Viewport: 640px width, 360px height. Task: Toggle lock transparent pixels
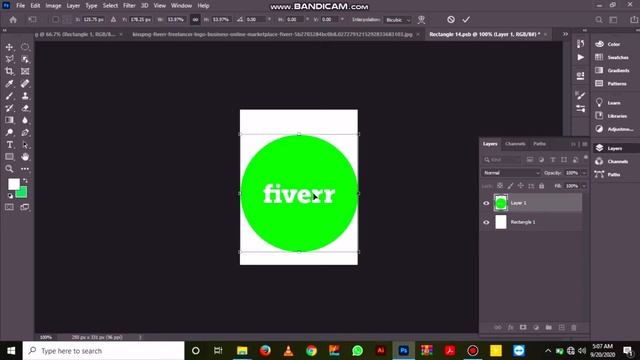500,186
